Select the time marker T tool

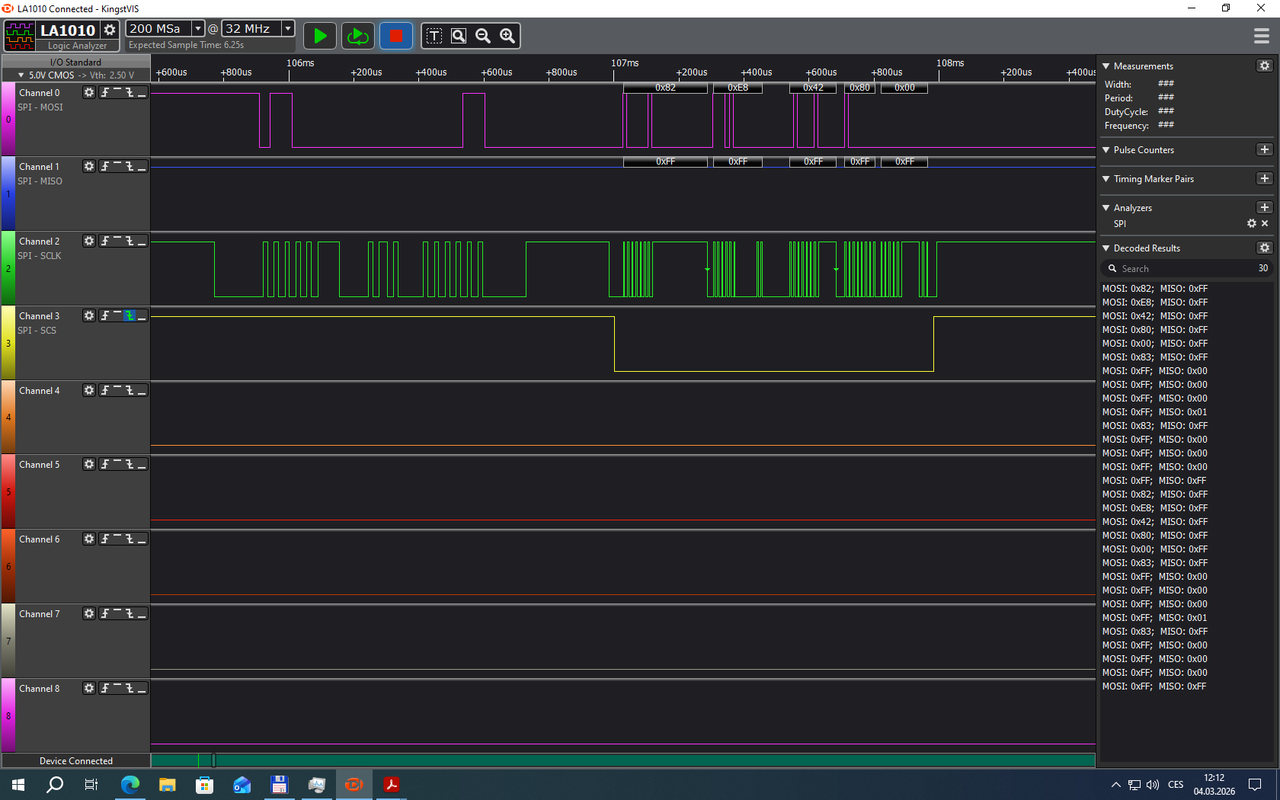434,36
